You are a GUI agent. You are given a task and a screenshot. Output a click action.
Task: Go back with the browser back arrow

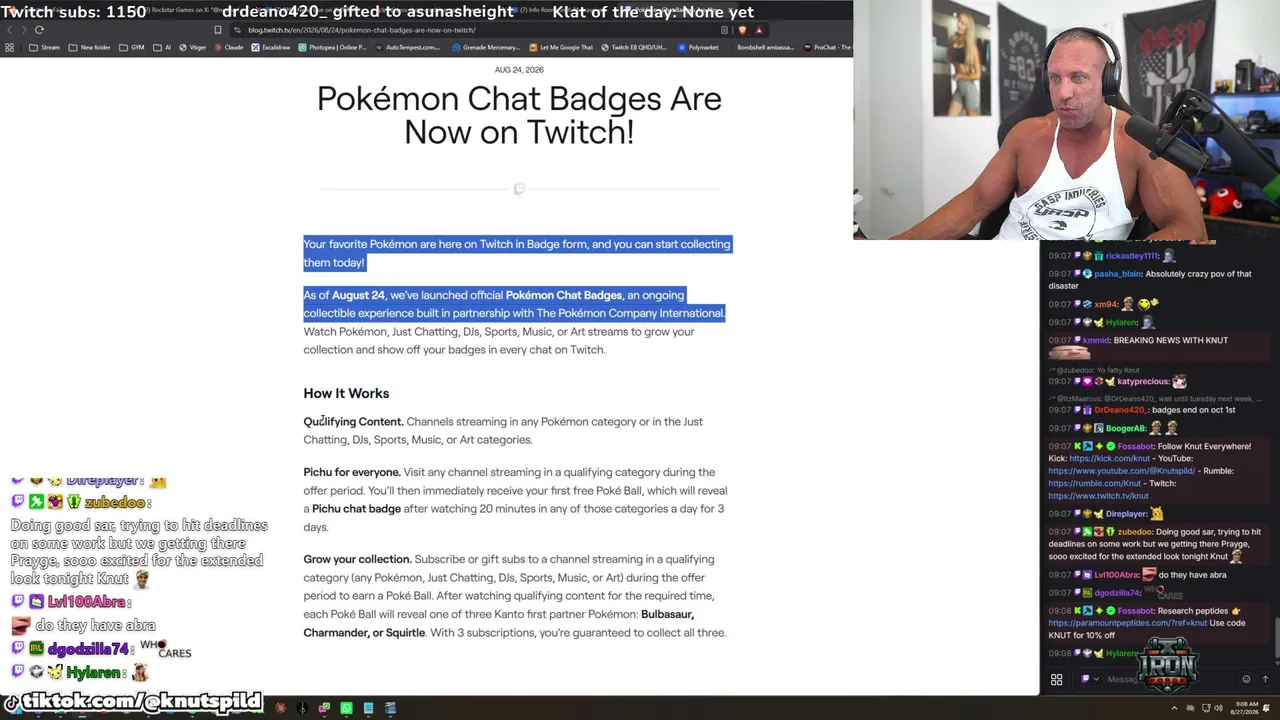tap(9, 30)
